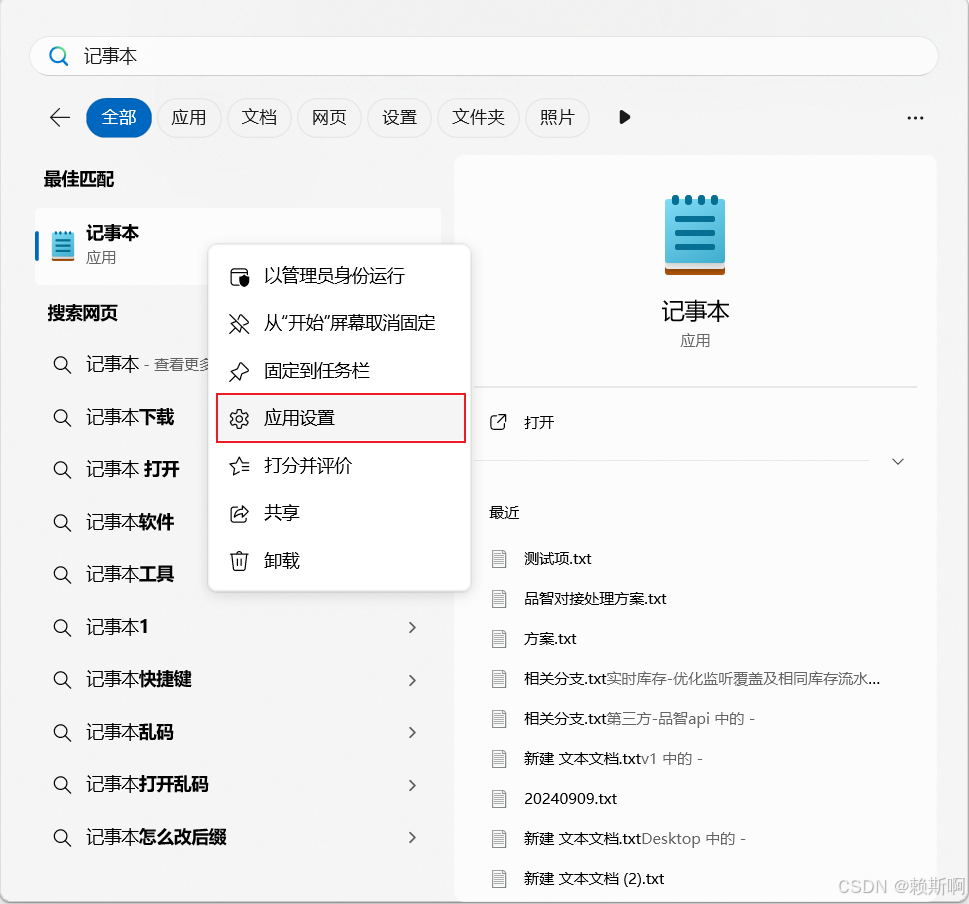
Task: Expand arrow for 记事本乱码 suggestion
Action: click(x=412, y=733)
